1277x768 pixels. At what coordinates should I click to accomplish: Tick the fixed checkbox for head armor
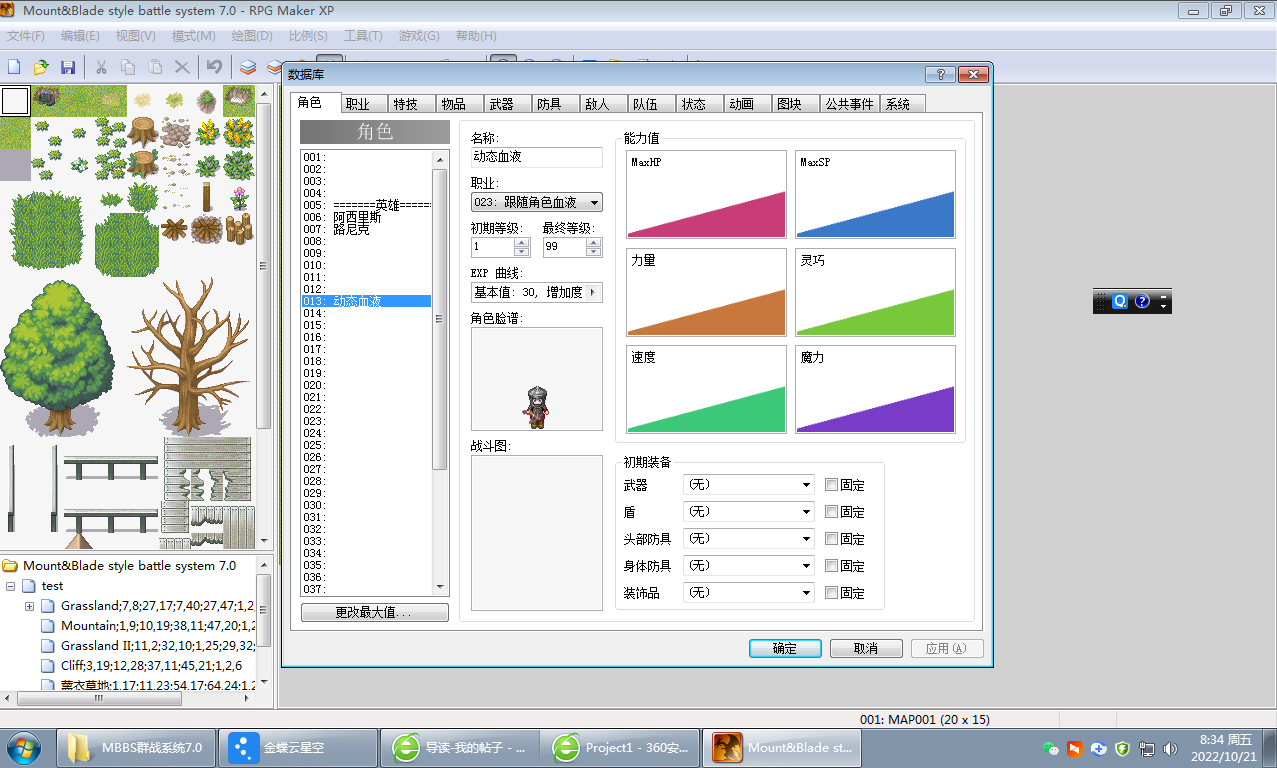[x=832, y=539]
